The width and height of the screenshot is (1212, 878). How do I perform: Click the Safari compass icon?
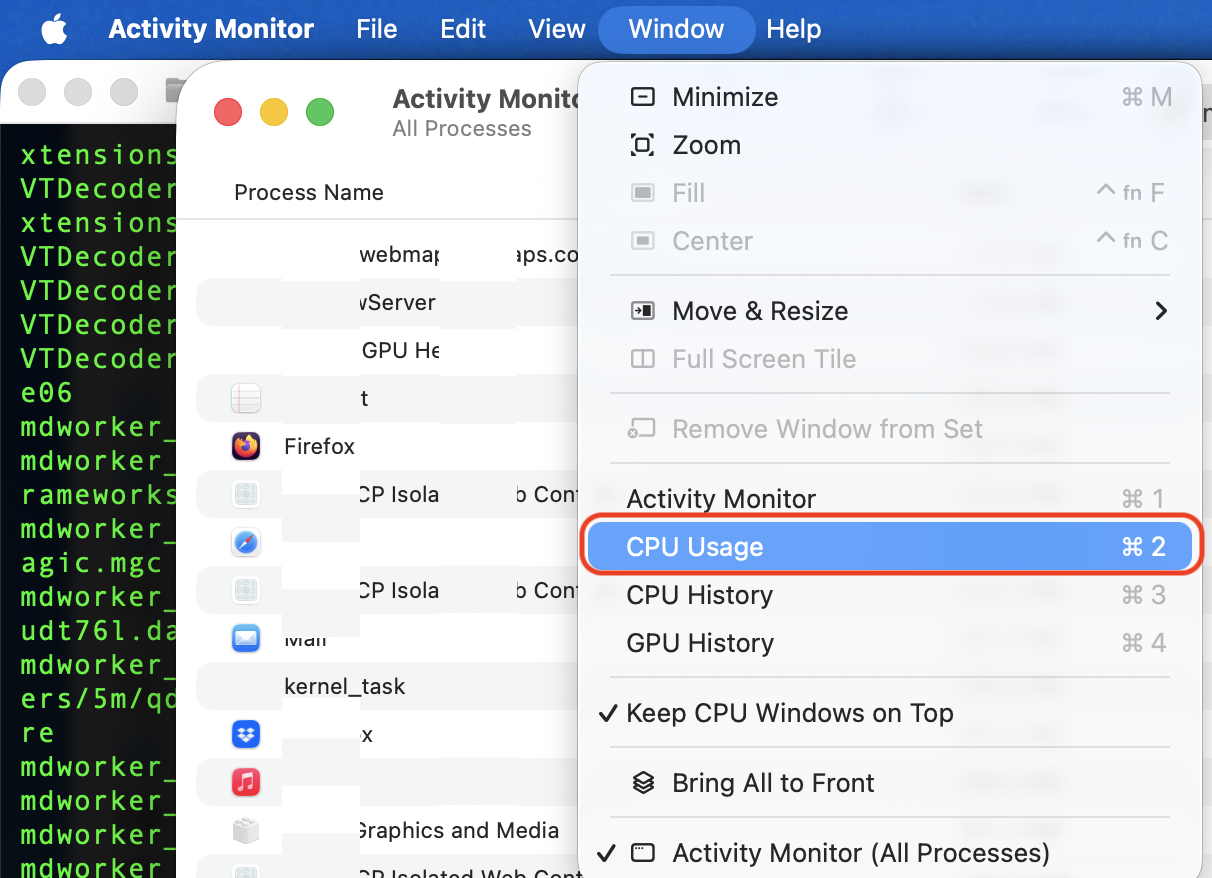coord(246,543)
